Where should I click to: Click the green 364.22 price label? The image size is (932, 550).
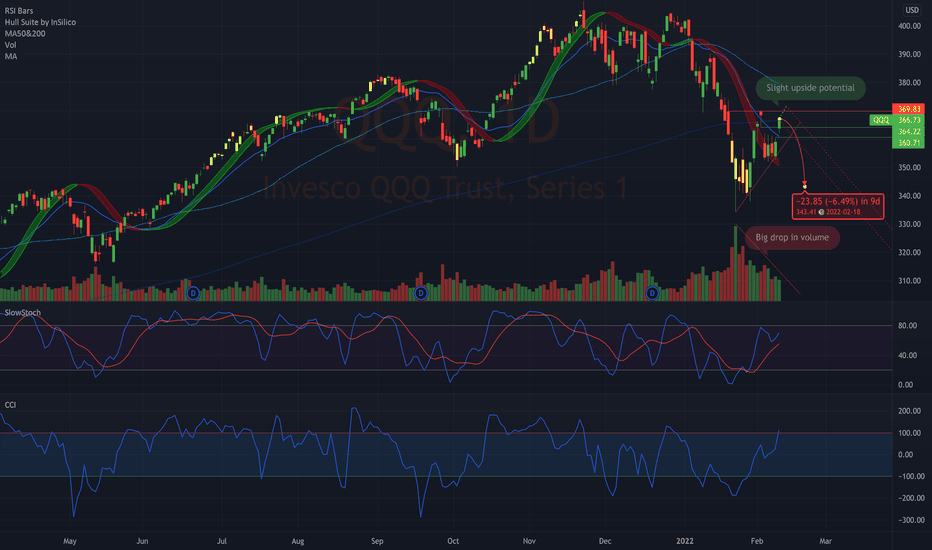tap(909, 131)
